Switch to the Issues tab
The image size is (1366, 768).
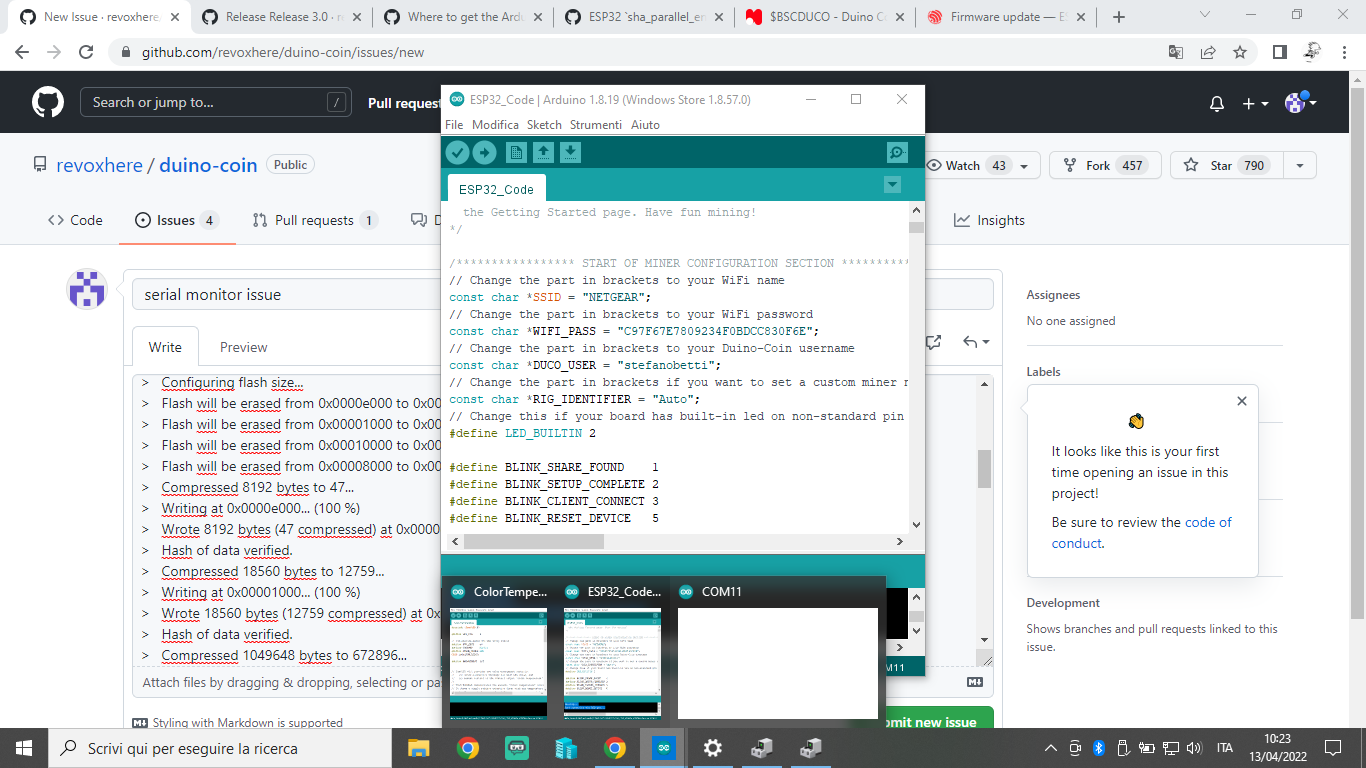177,220
